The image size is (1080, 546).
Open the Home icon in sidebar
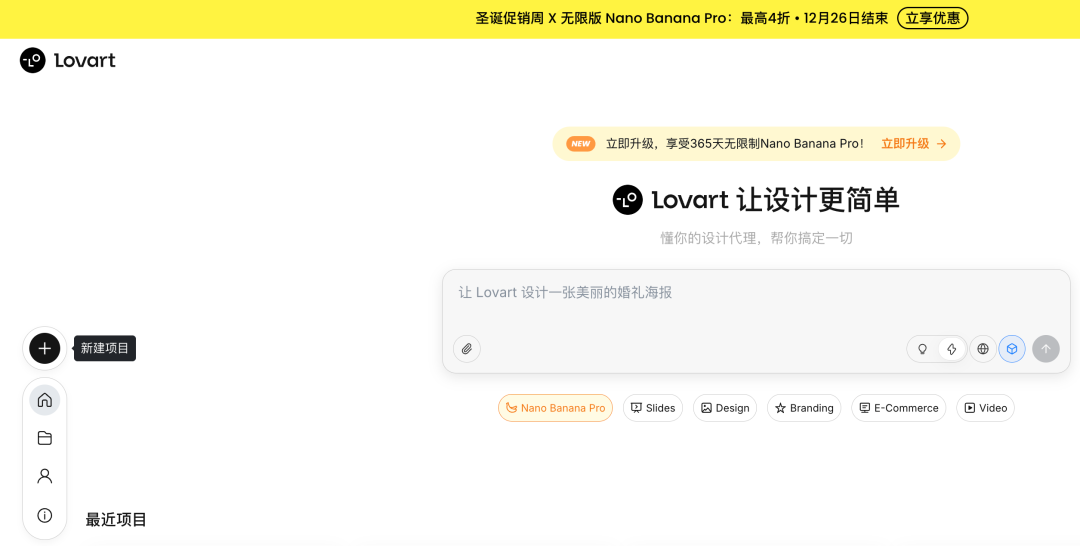[45, 399]
